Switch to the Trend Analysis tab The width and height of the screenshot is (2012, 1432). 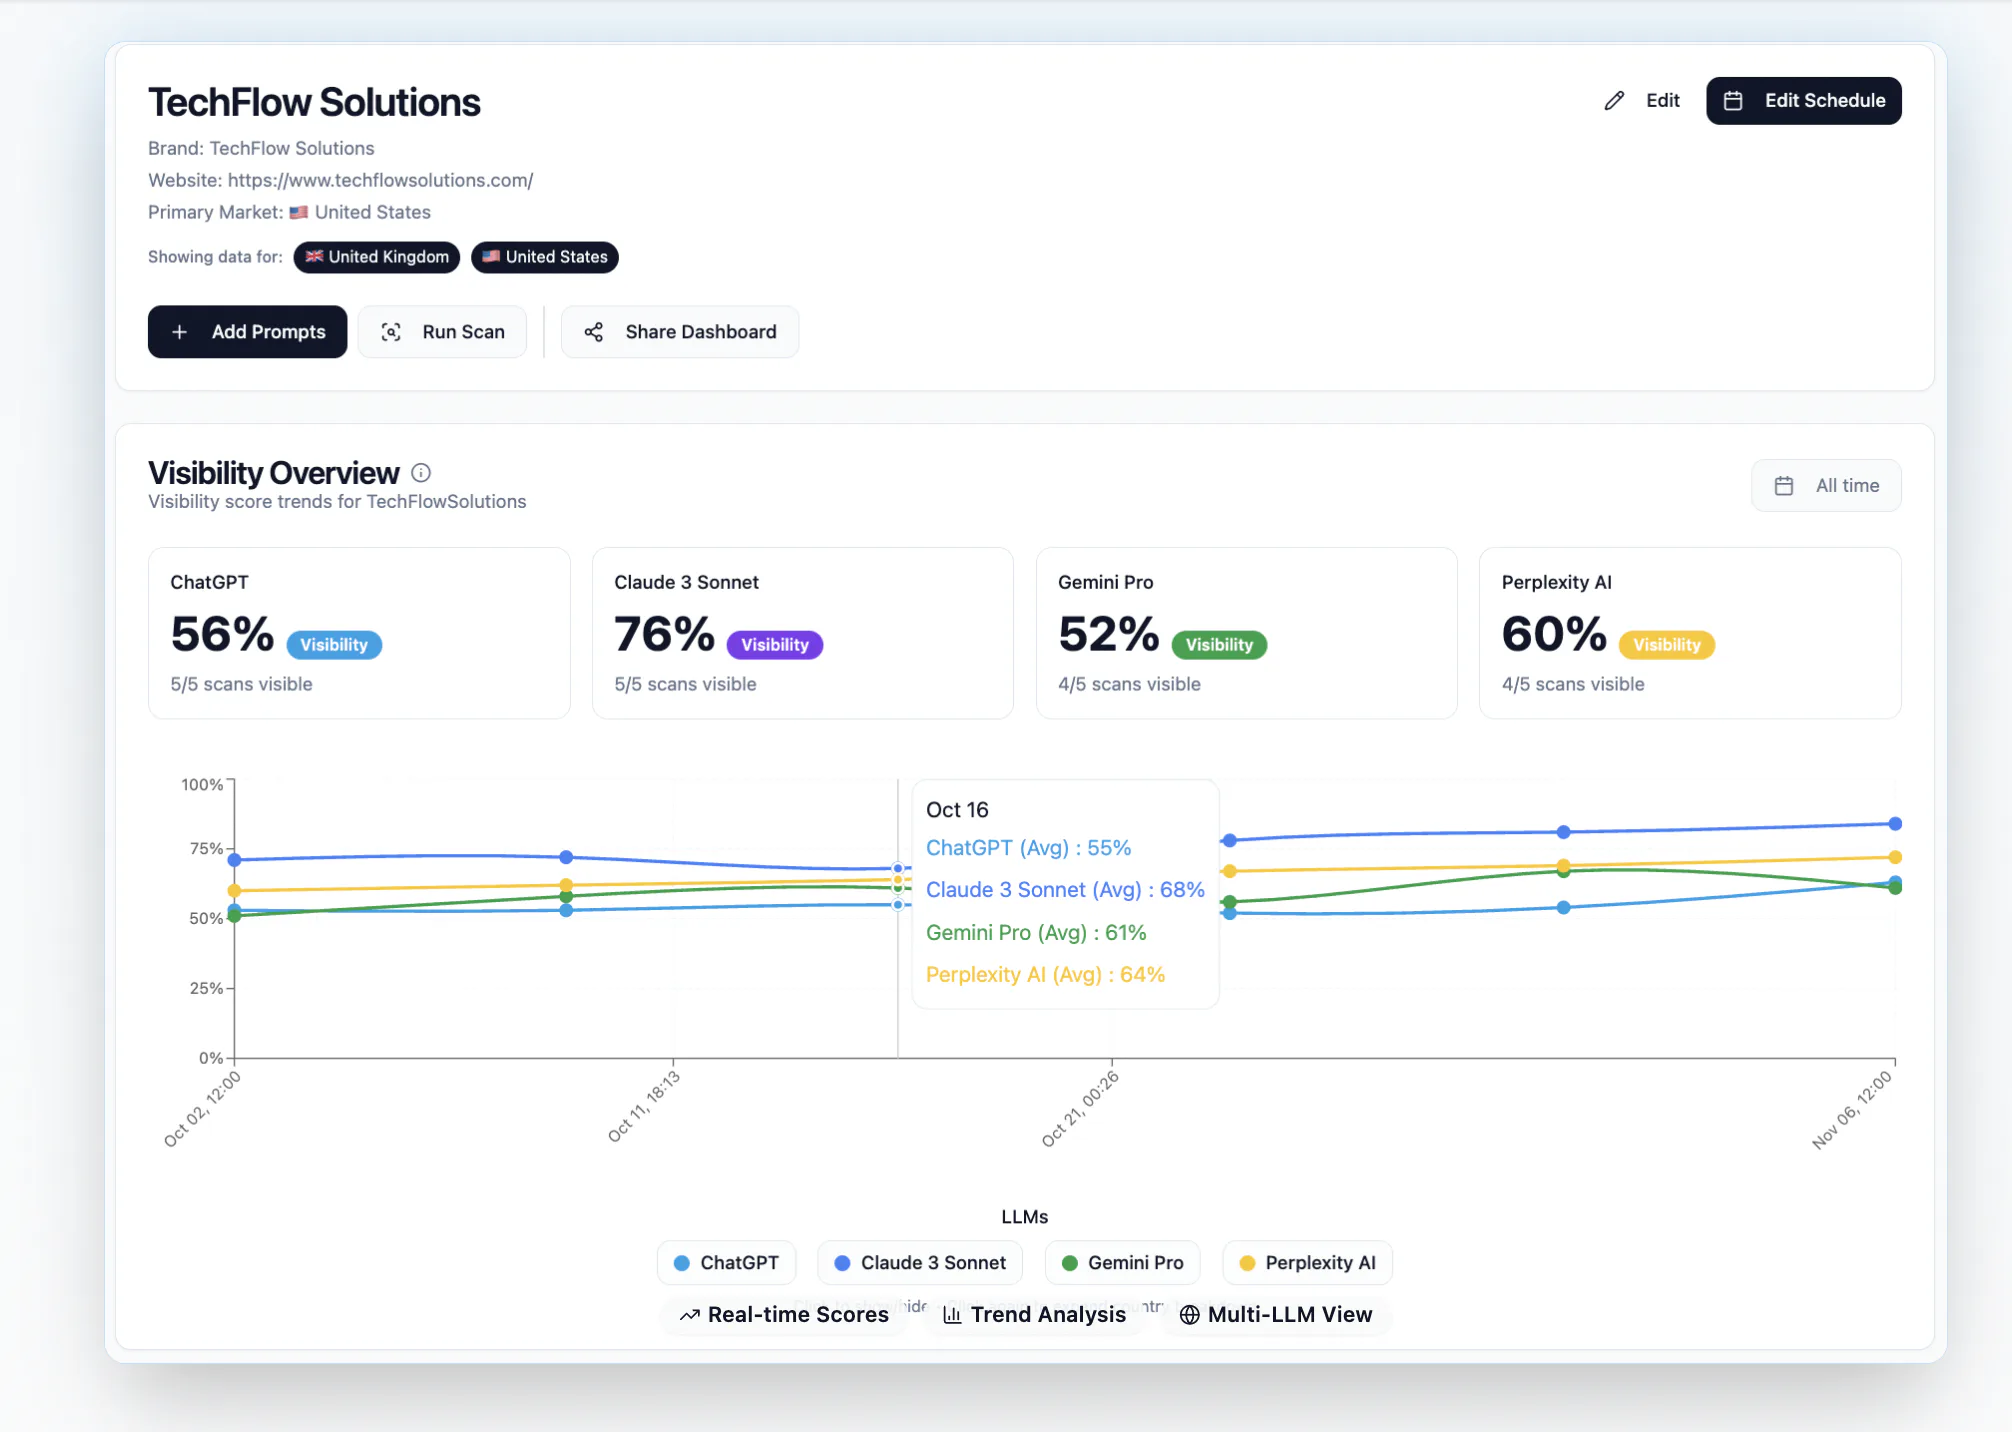[1035, 1315]
